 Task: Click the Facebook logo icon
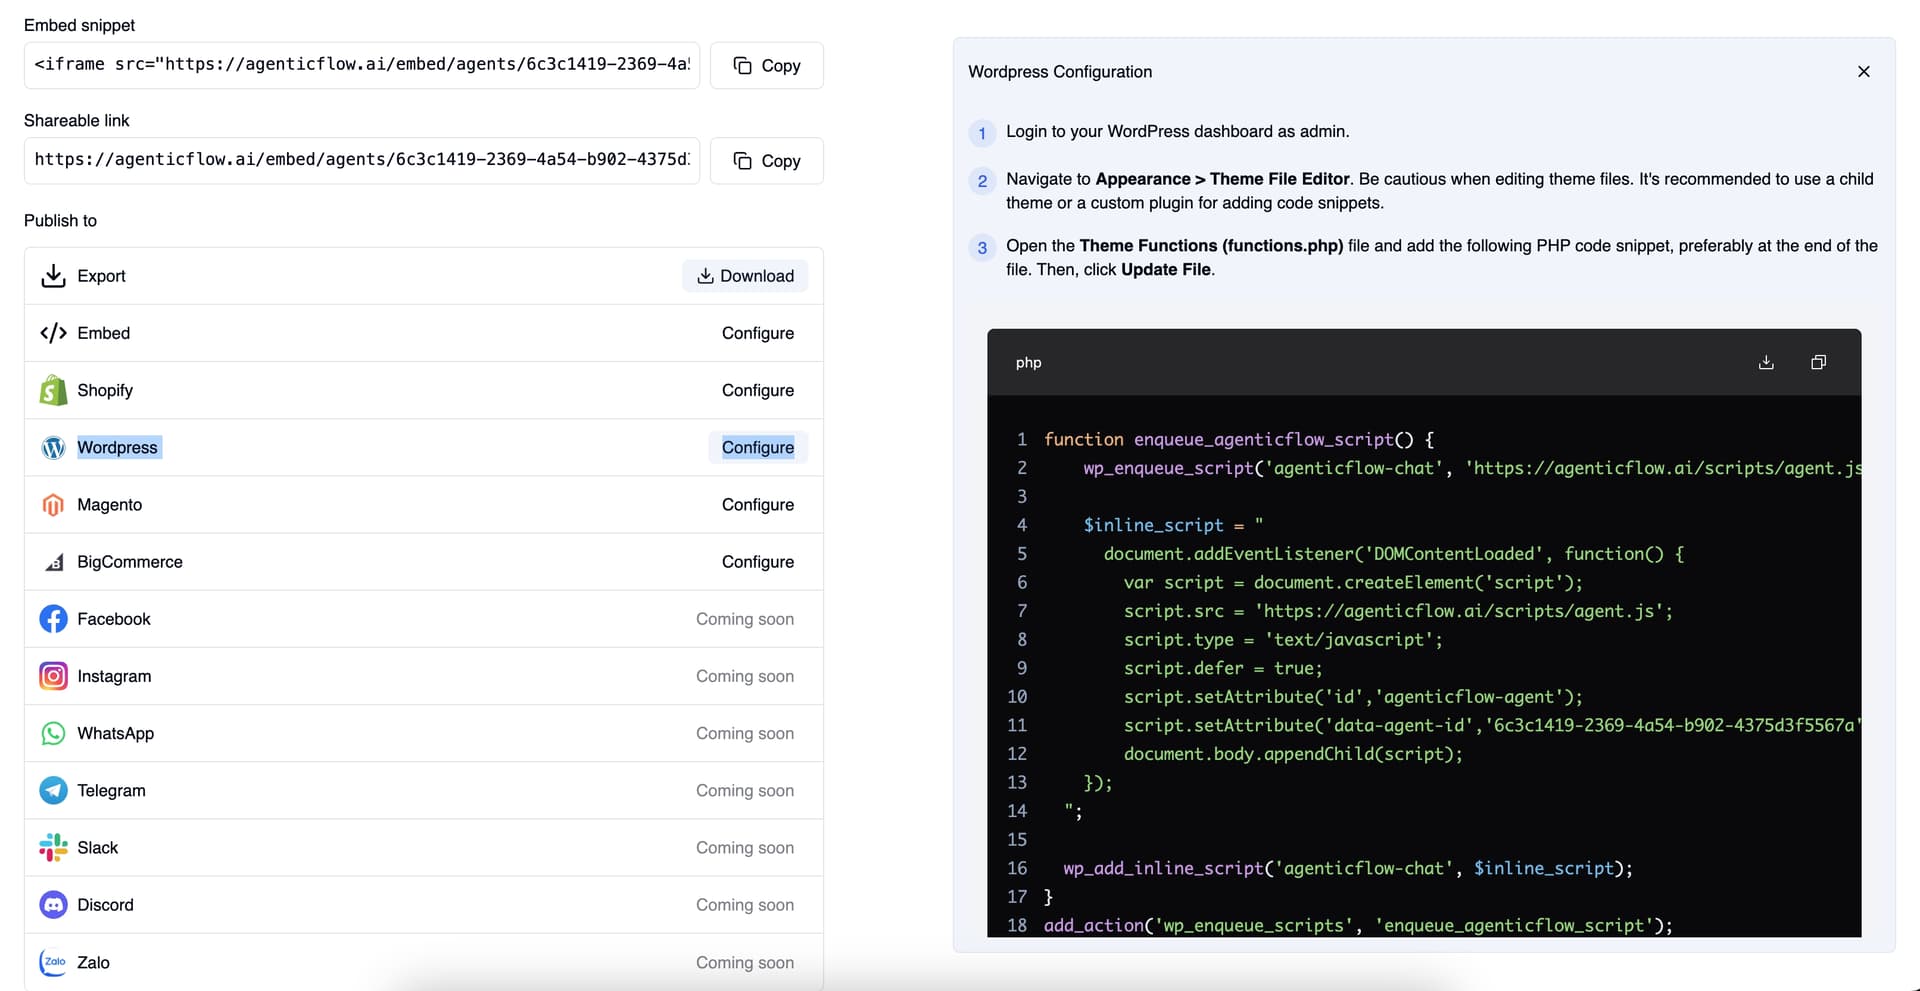(x=53, y=619)
